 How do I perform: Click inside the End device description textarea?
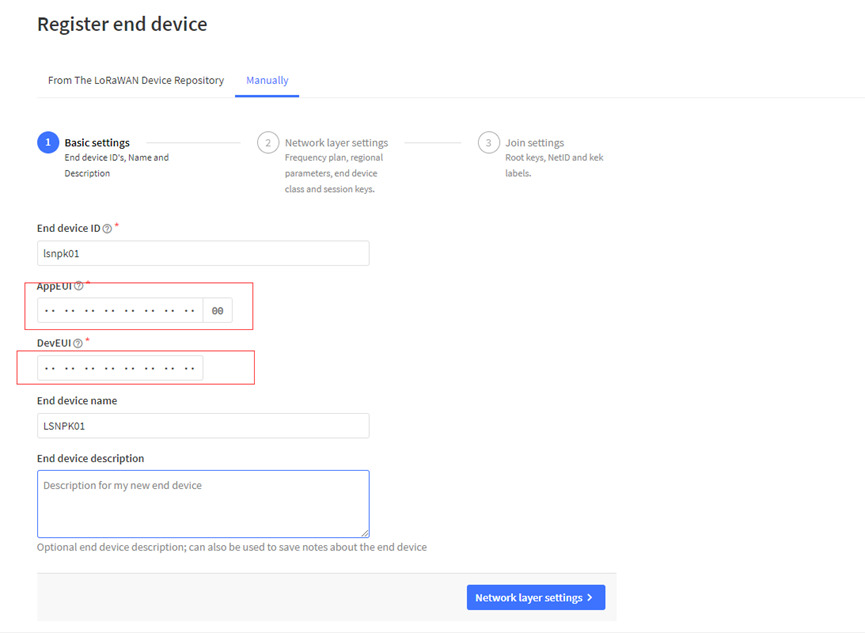pos(203,504)
